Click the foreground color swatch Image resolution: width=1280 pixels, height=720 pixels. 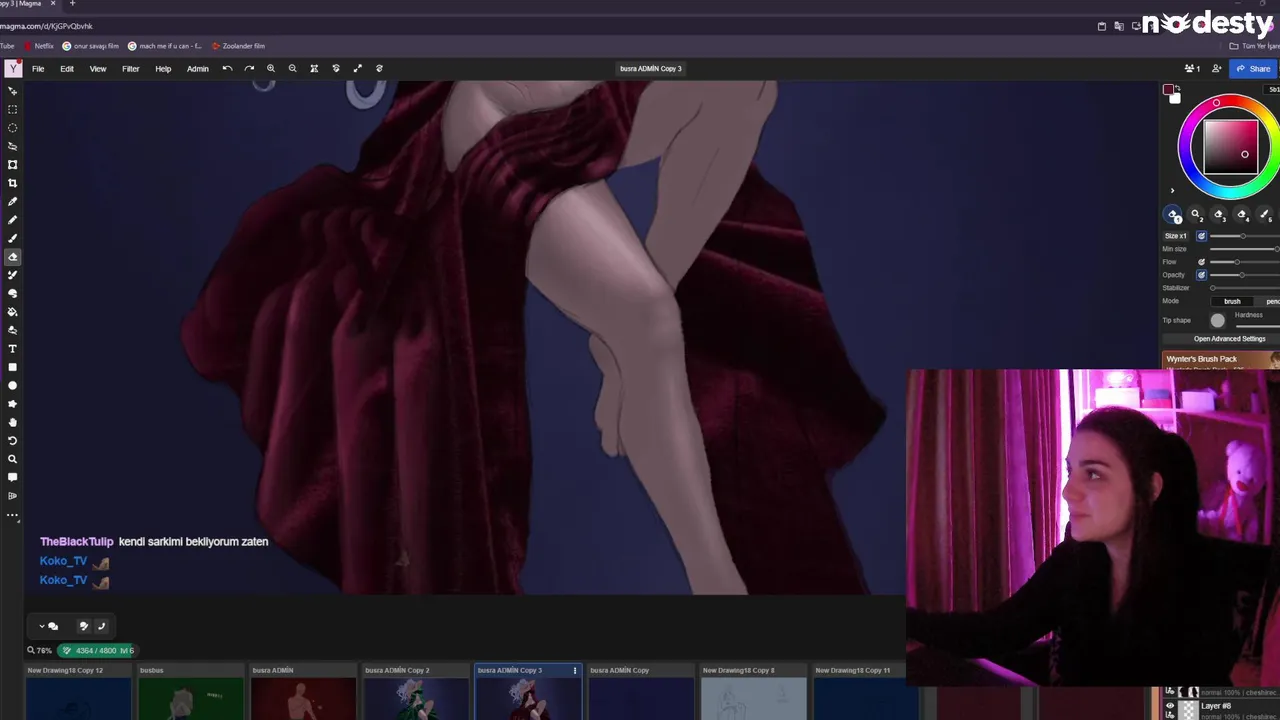(x=1168, y=90)
